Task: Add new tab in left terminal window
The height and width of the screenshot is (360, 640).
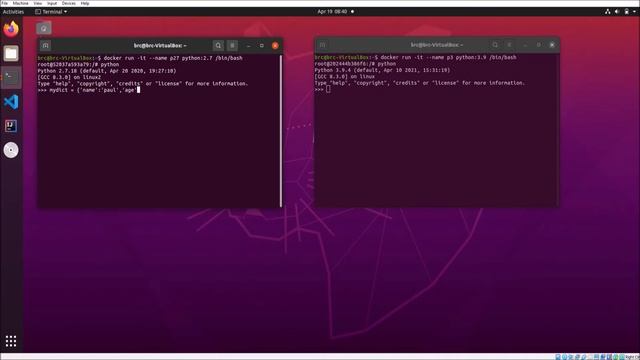Action: coord(45,45)
